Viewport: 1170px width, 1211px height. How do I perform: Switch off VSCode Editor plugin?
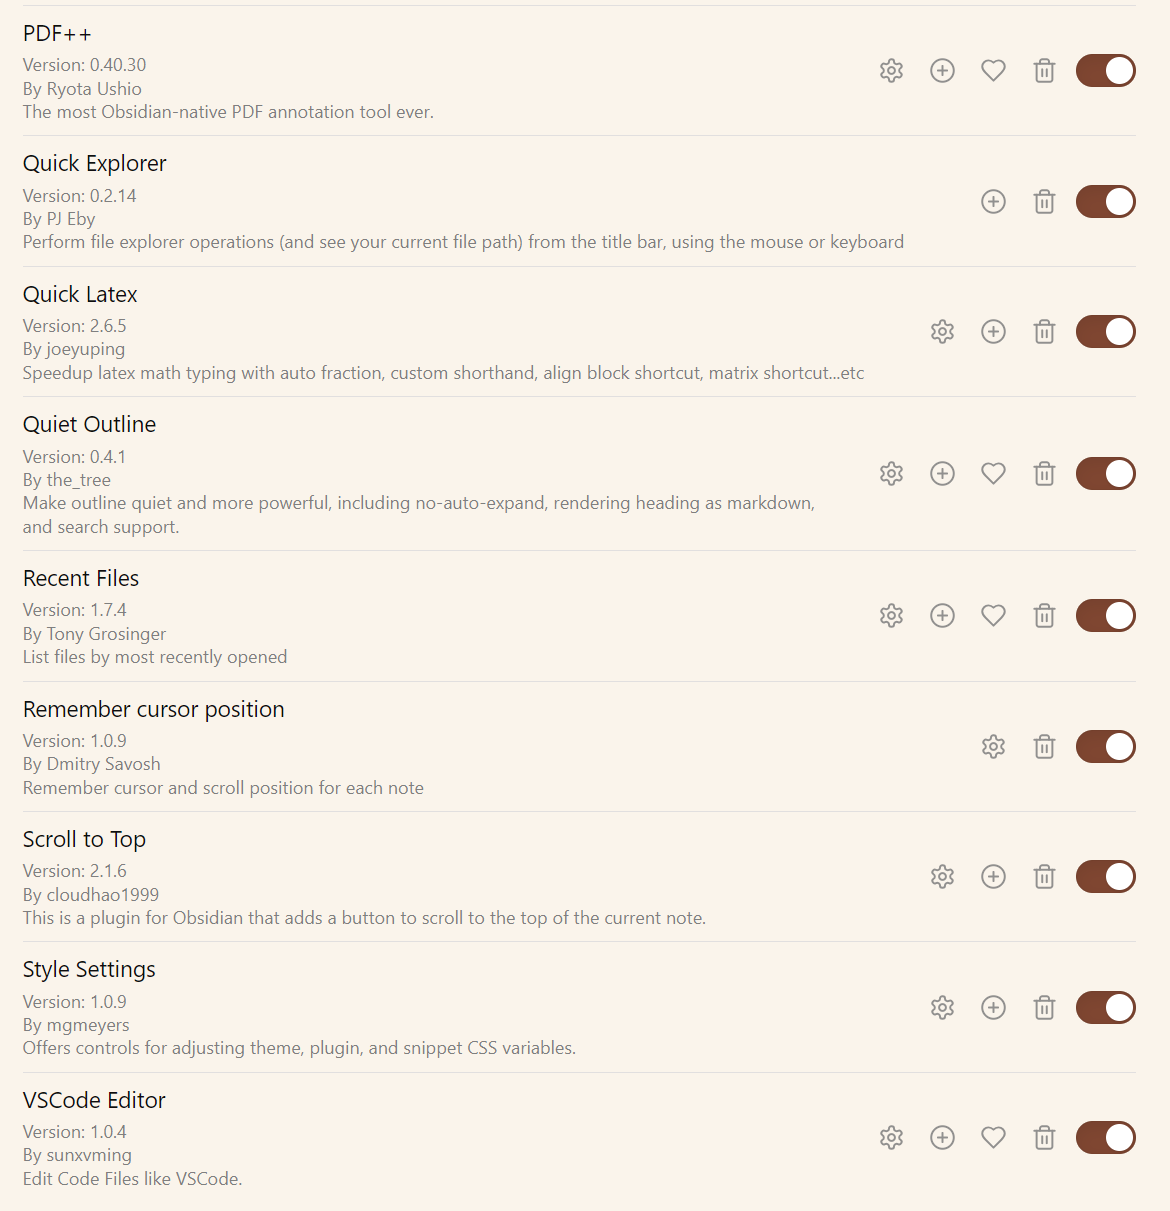[x=1106, y=1138]
